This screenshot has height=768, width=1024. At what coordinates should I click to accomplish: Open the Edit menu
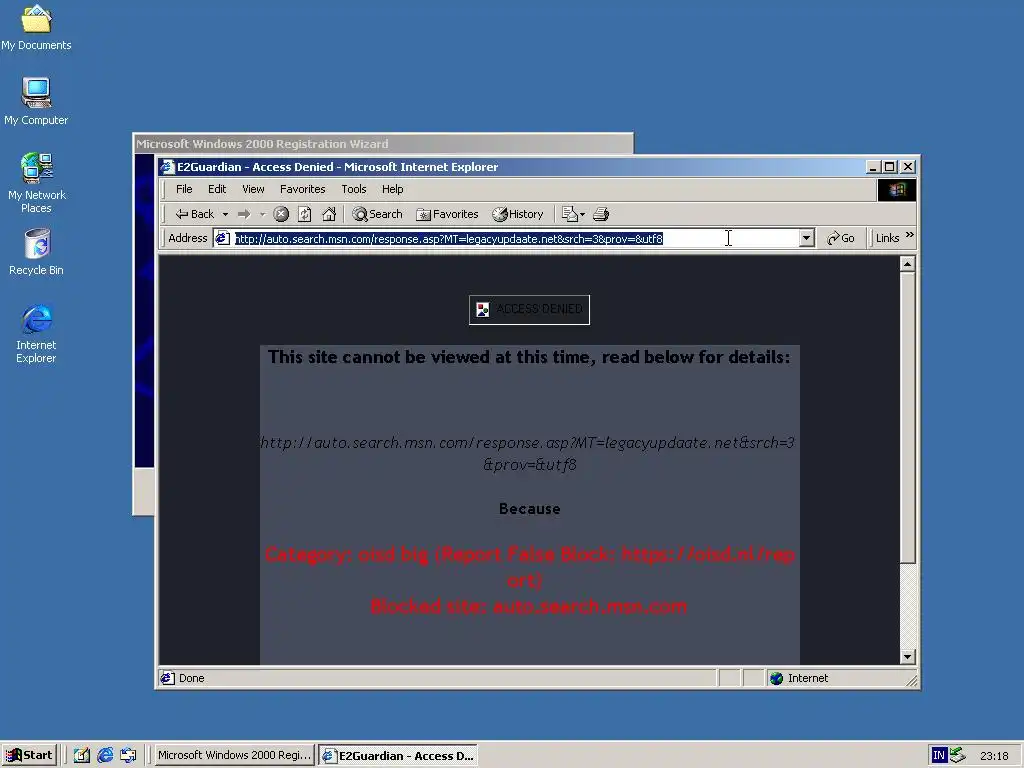[217, 189]
